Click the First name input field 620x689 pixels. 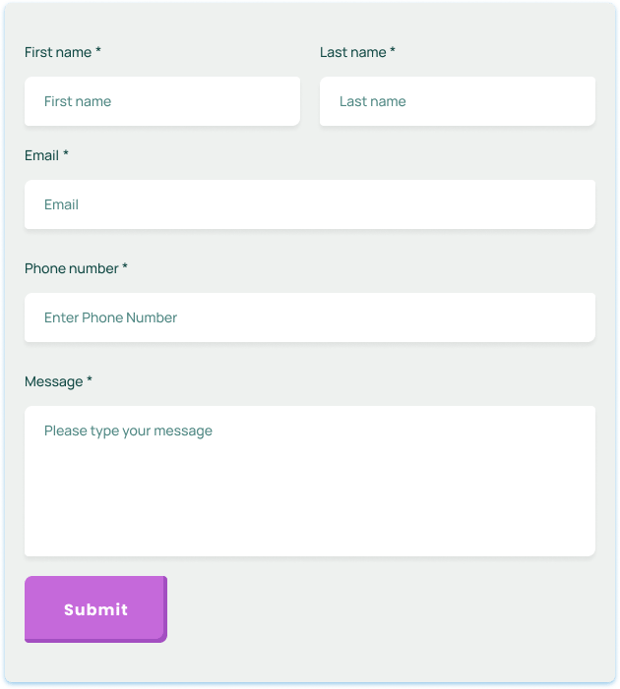162,101
